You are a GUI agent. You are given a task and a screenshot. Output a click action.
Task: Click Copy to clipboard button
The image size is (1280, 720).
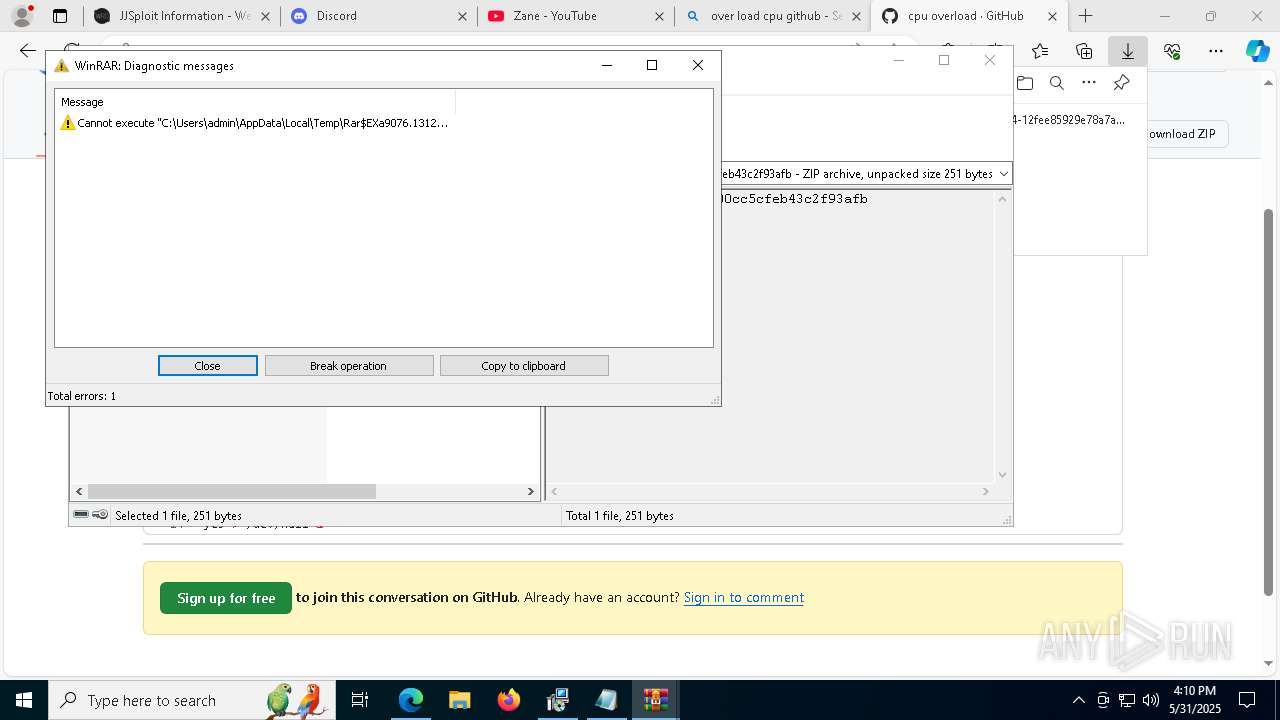[x=524, y=366]
